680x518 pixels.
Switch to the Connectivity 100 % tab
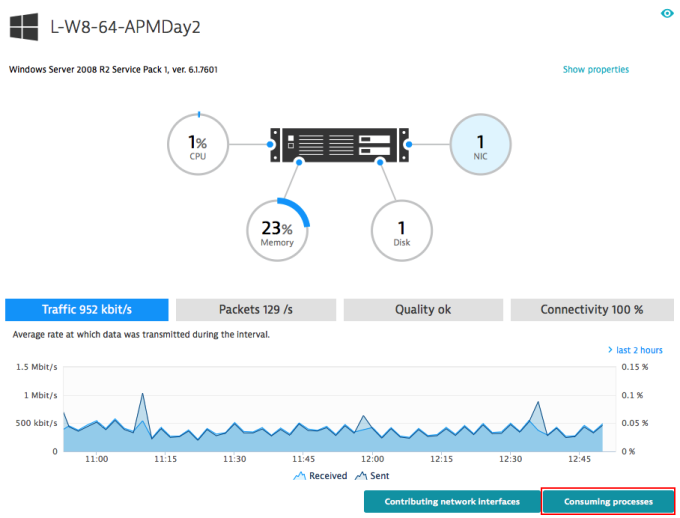(x=592, y=310)
